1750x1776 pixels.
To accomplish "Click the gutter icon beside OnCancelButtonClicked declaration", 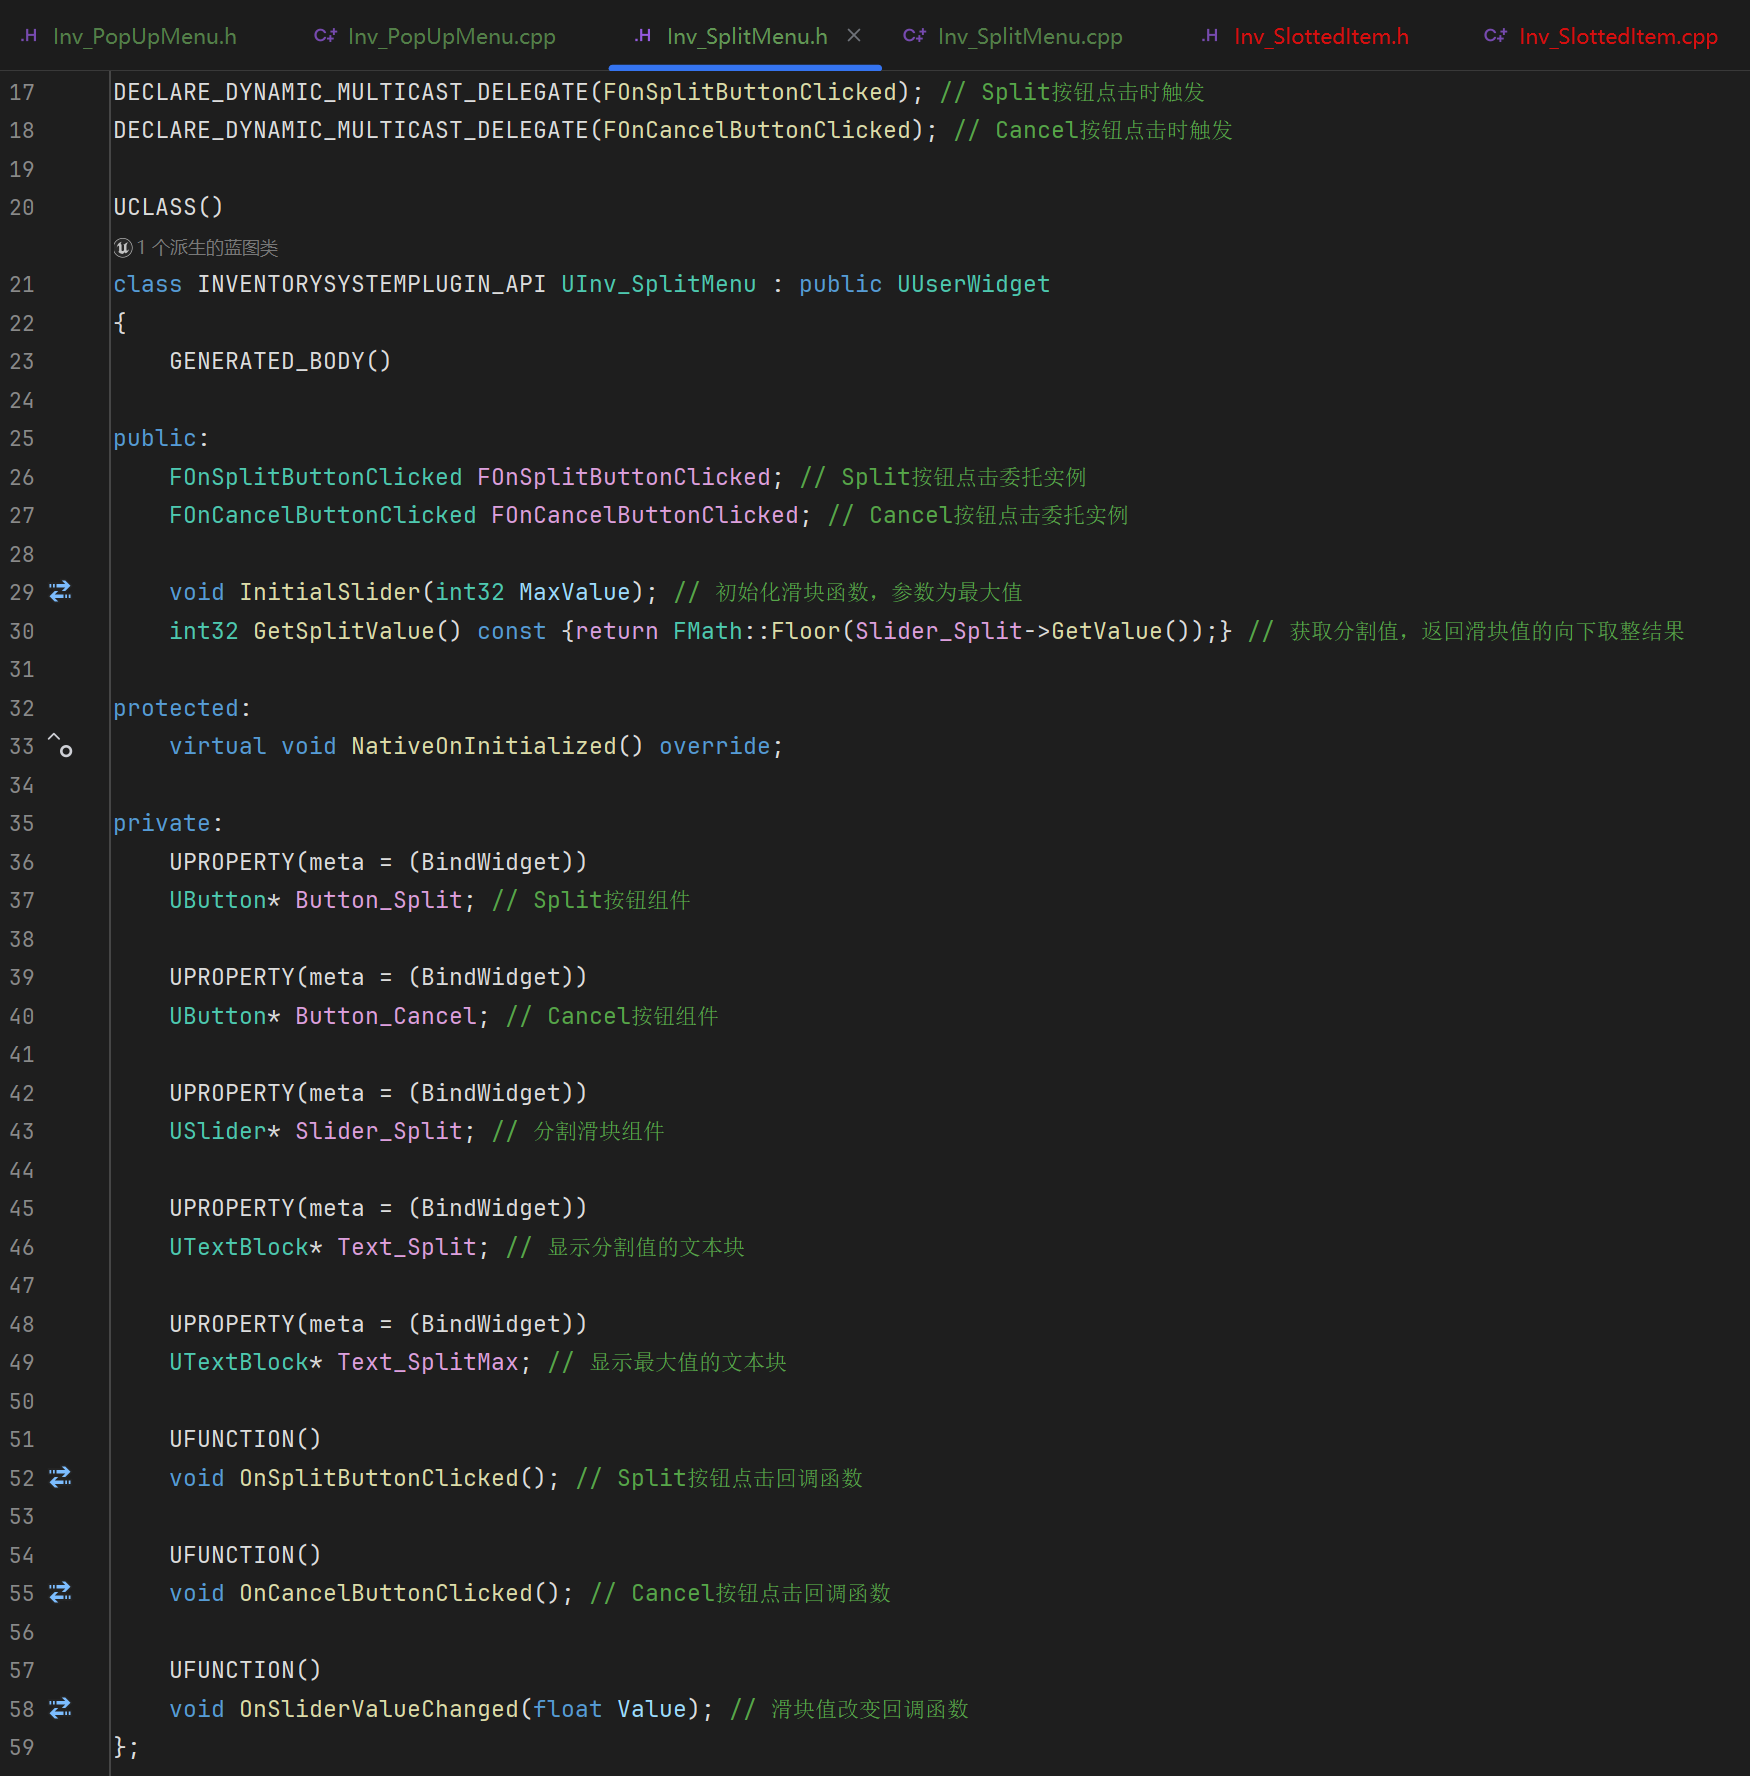I will point(60,1592).
